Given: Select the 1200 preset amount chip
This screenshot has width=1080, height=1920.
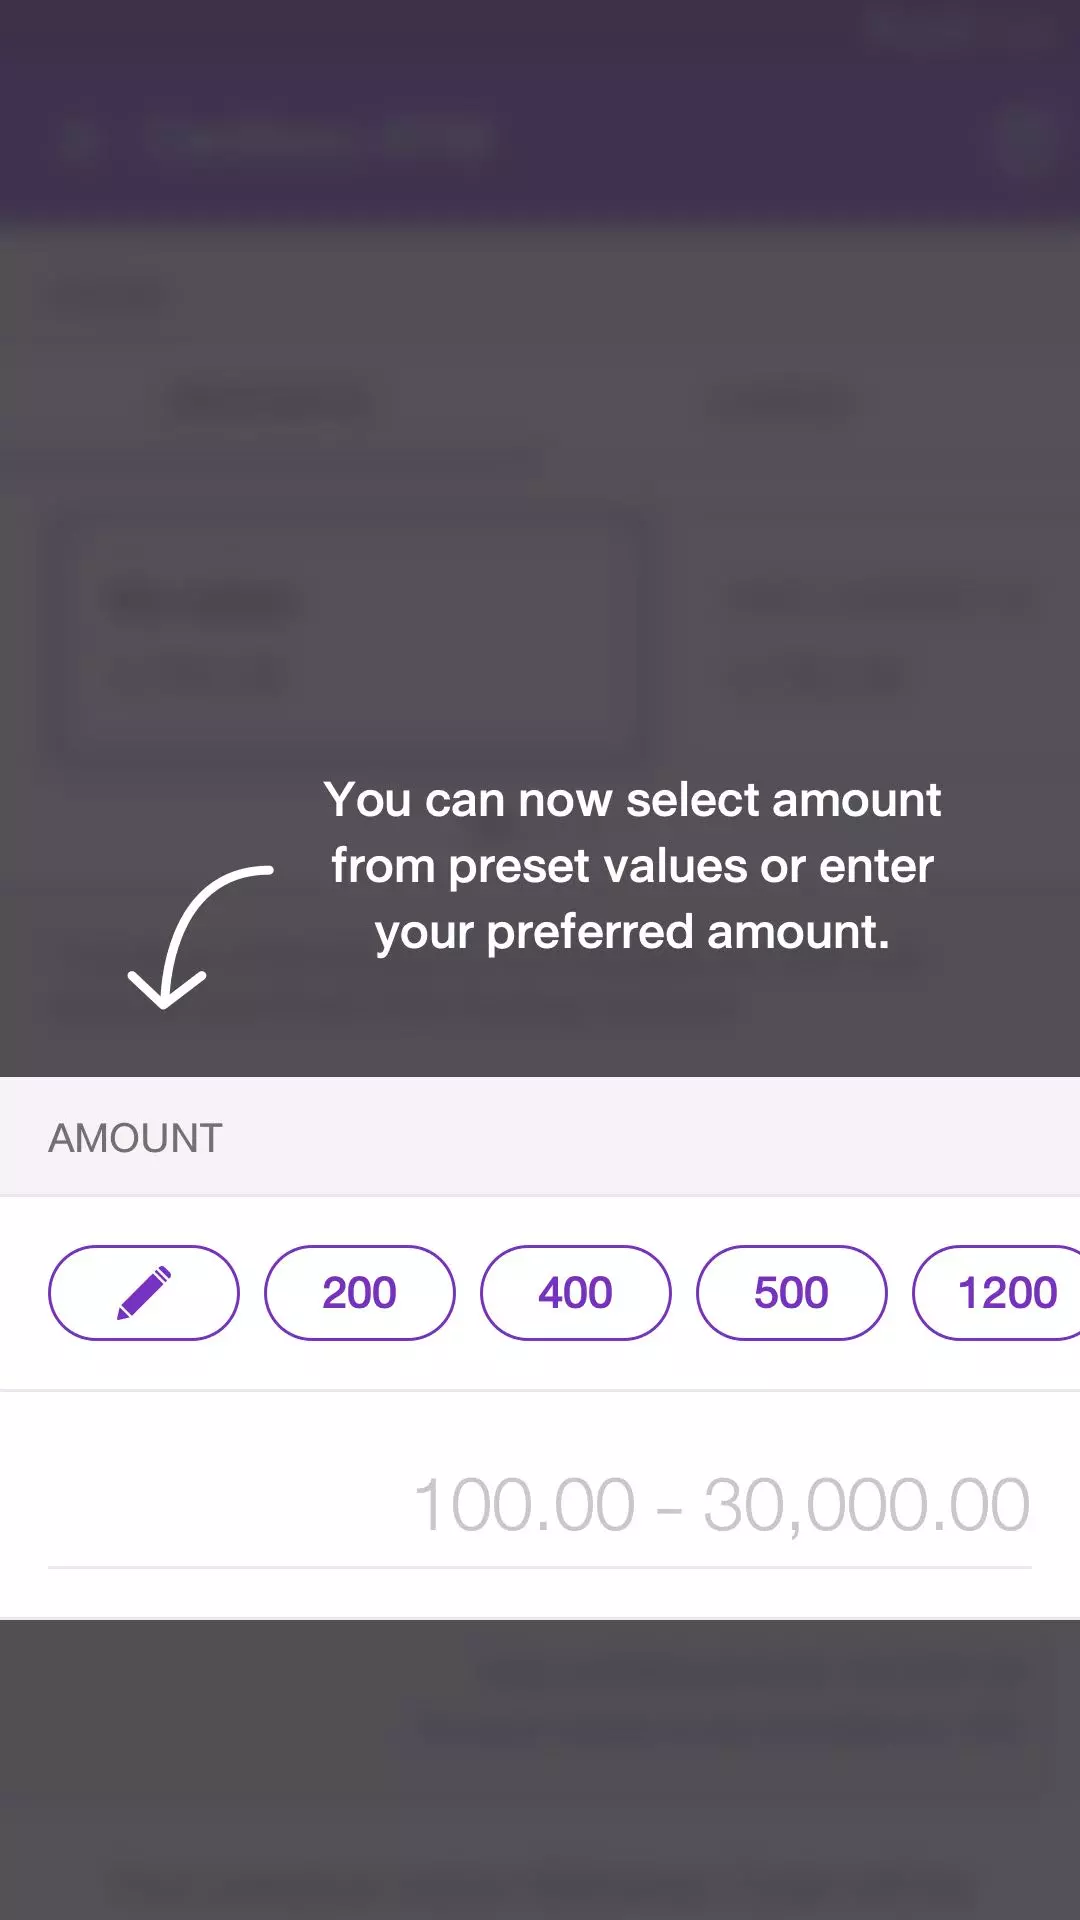Looking at the screenshot, I should click(x=1000, y=1292).
